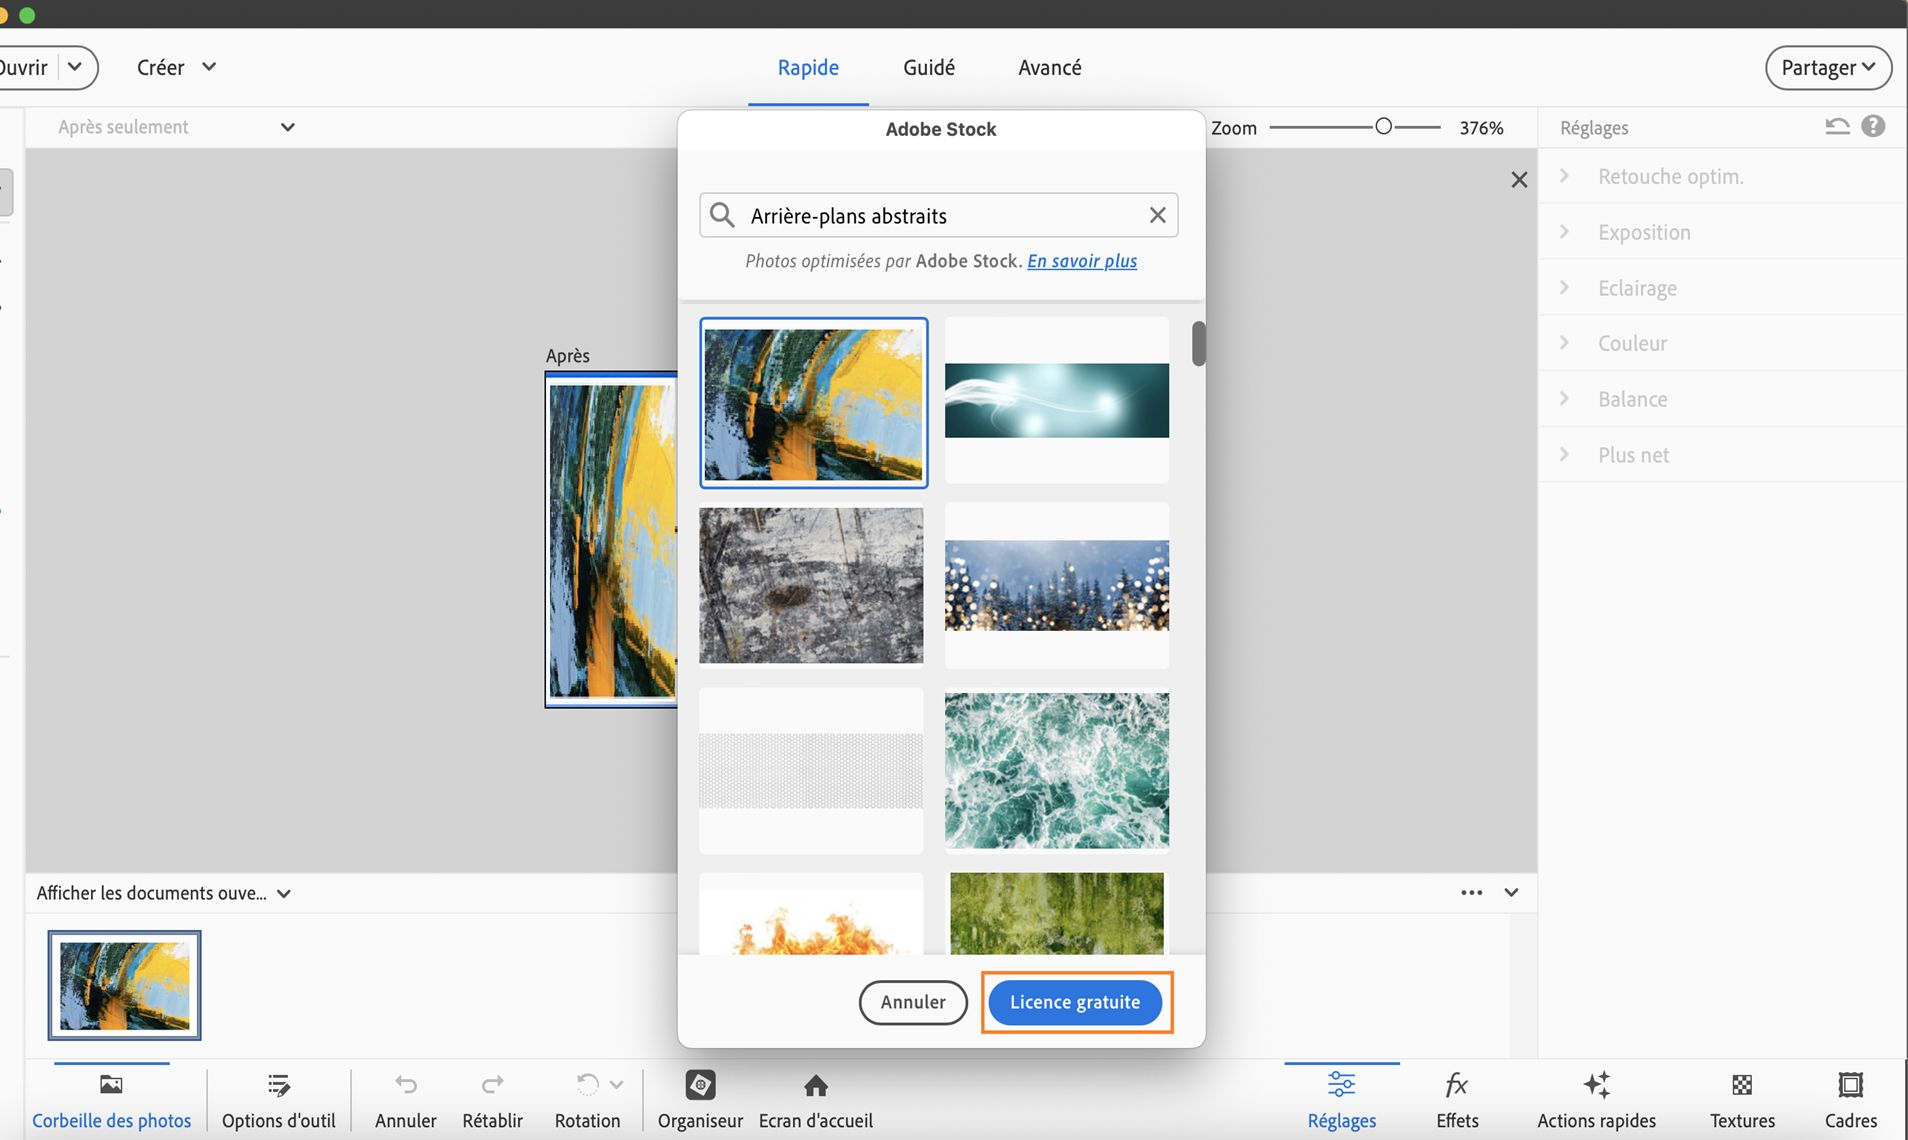Open the Organiseur
The image size is (1908, 1140).
(700, 1099)
